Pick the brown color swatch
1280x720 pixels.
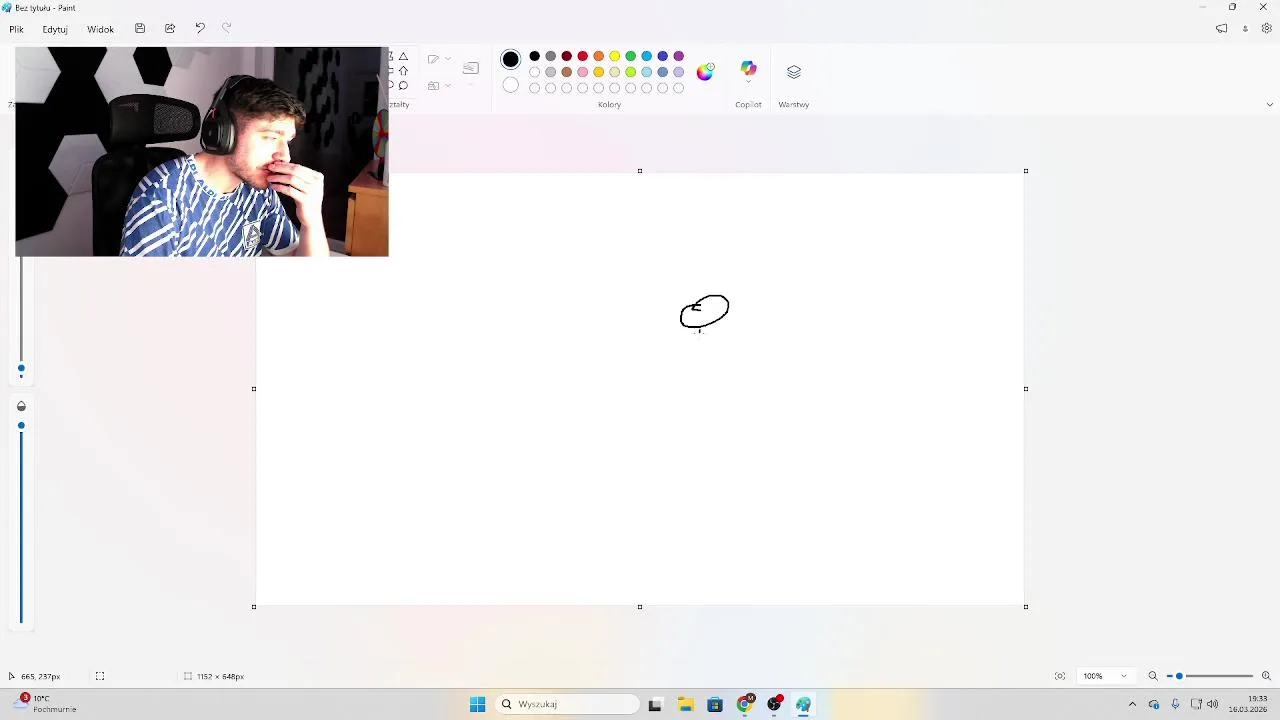click(x=567, y=72)
